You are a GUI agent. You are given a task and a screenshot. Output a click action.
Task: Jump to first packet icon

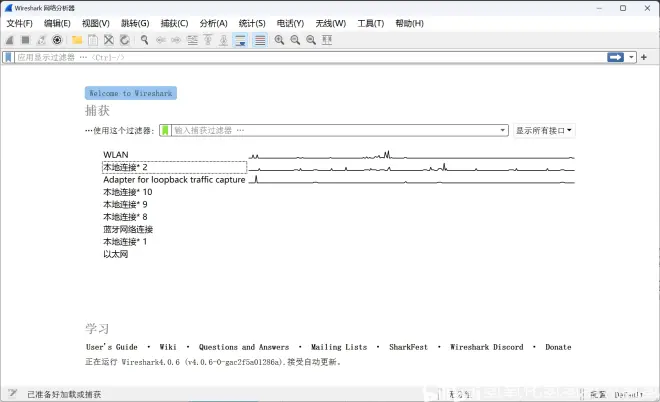[208, 40]
